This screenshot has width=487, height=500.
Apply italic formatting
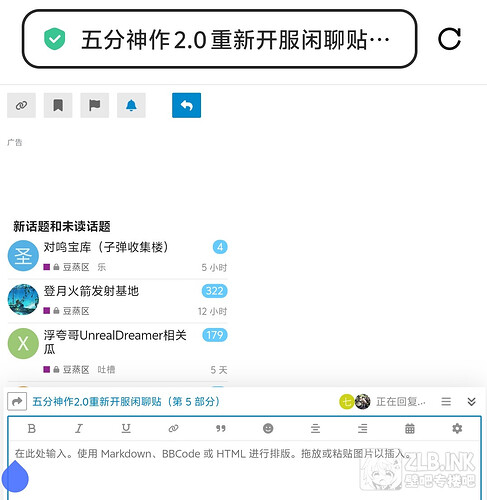click(x=79, y=429)
